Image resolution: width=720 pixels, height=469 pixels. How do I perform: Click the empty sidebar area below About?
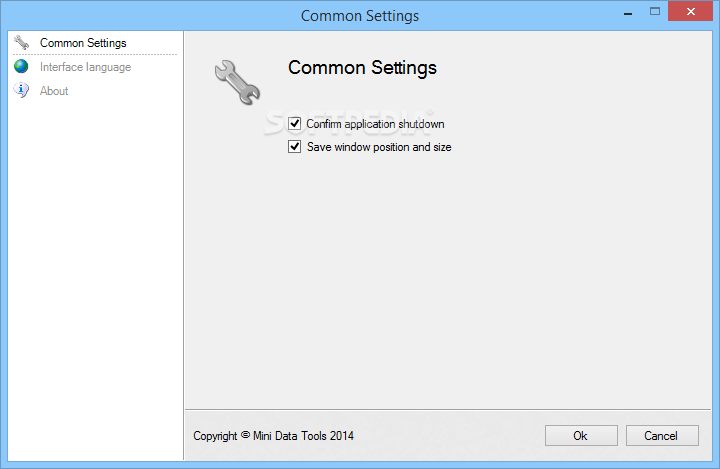(95, 276)
